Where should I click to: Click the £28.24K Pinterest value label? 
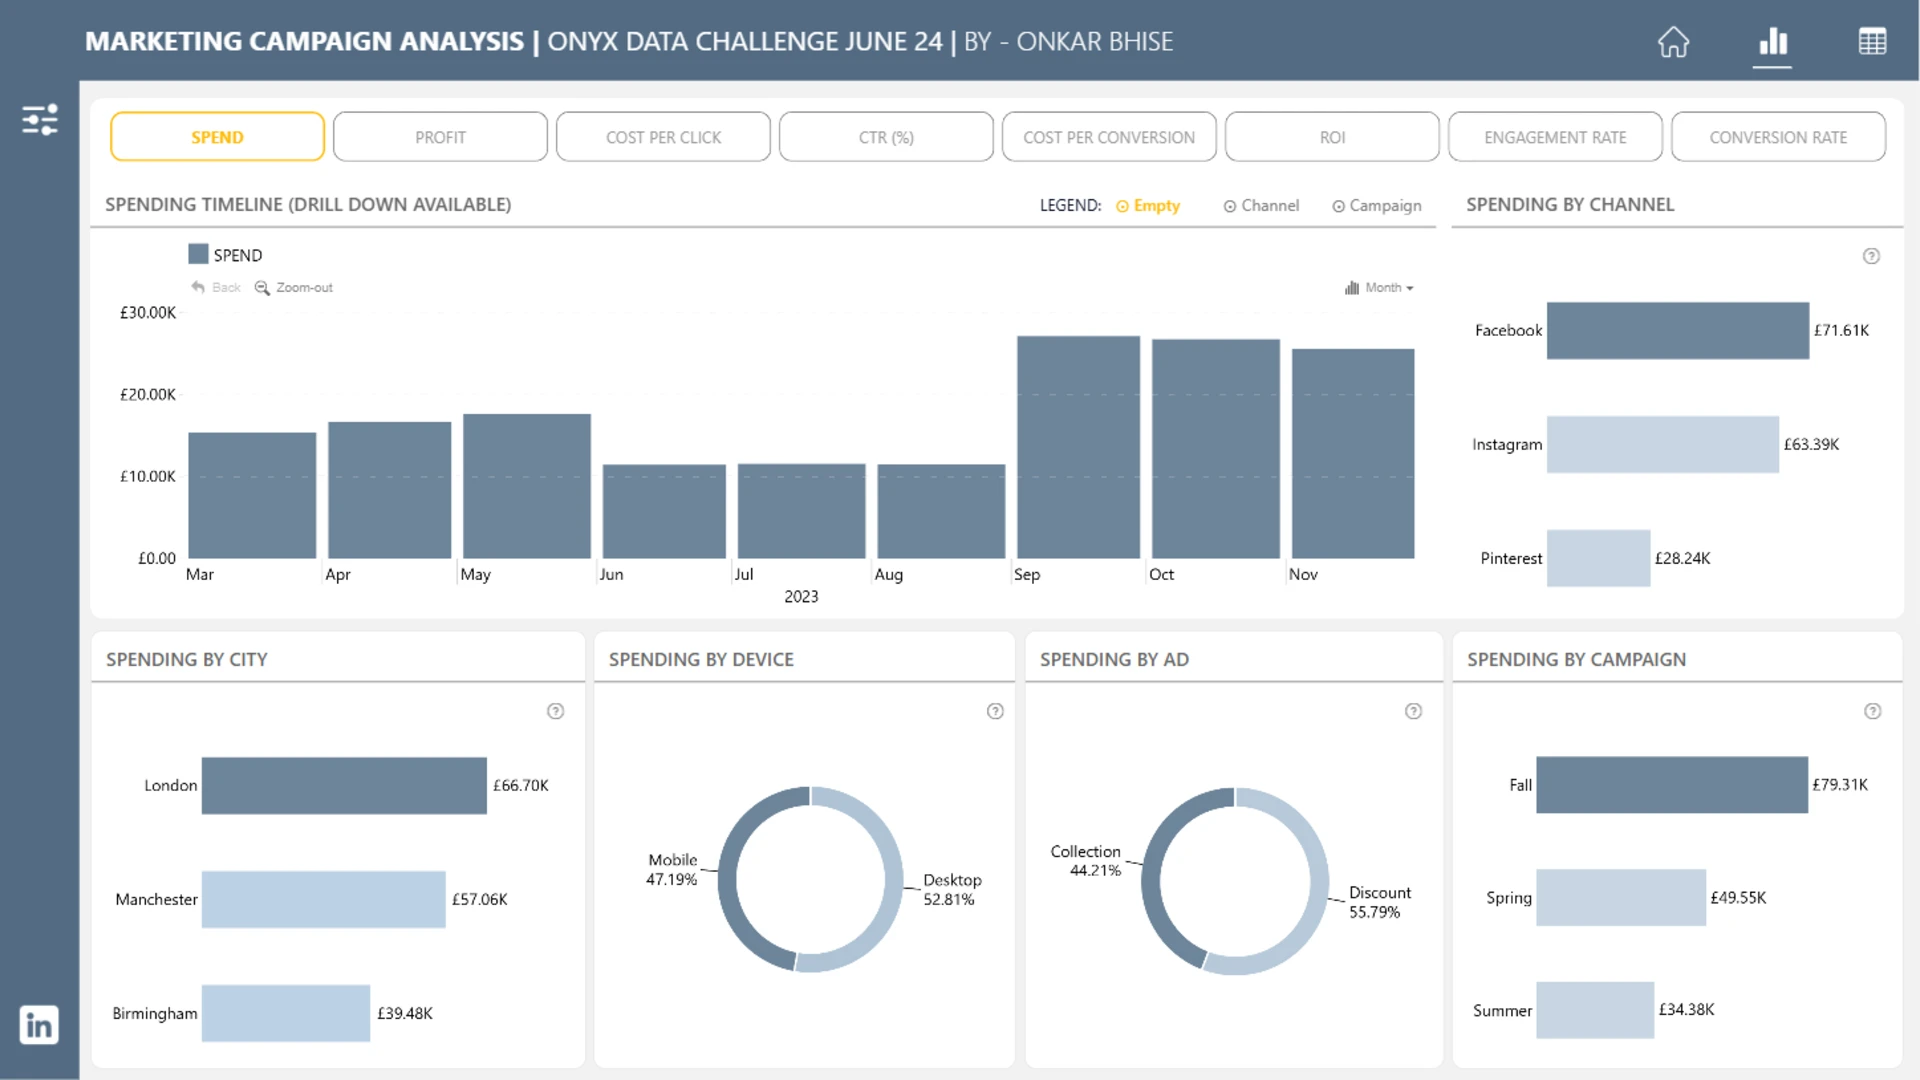1682,558
